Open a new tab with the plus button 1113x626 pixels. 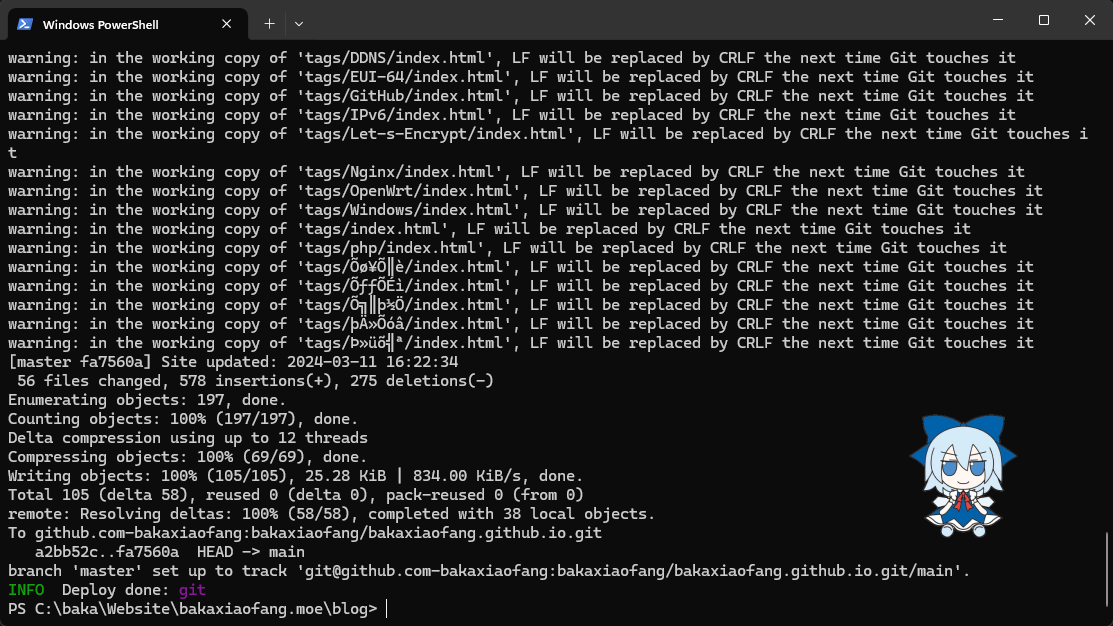[x=269, y=23]
